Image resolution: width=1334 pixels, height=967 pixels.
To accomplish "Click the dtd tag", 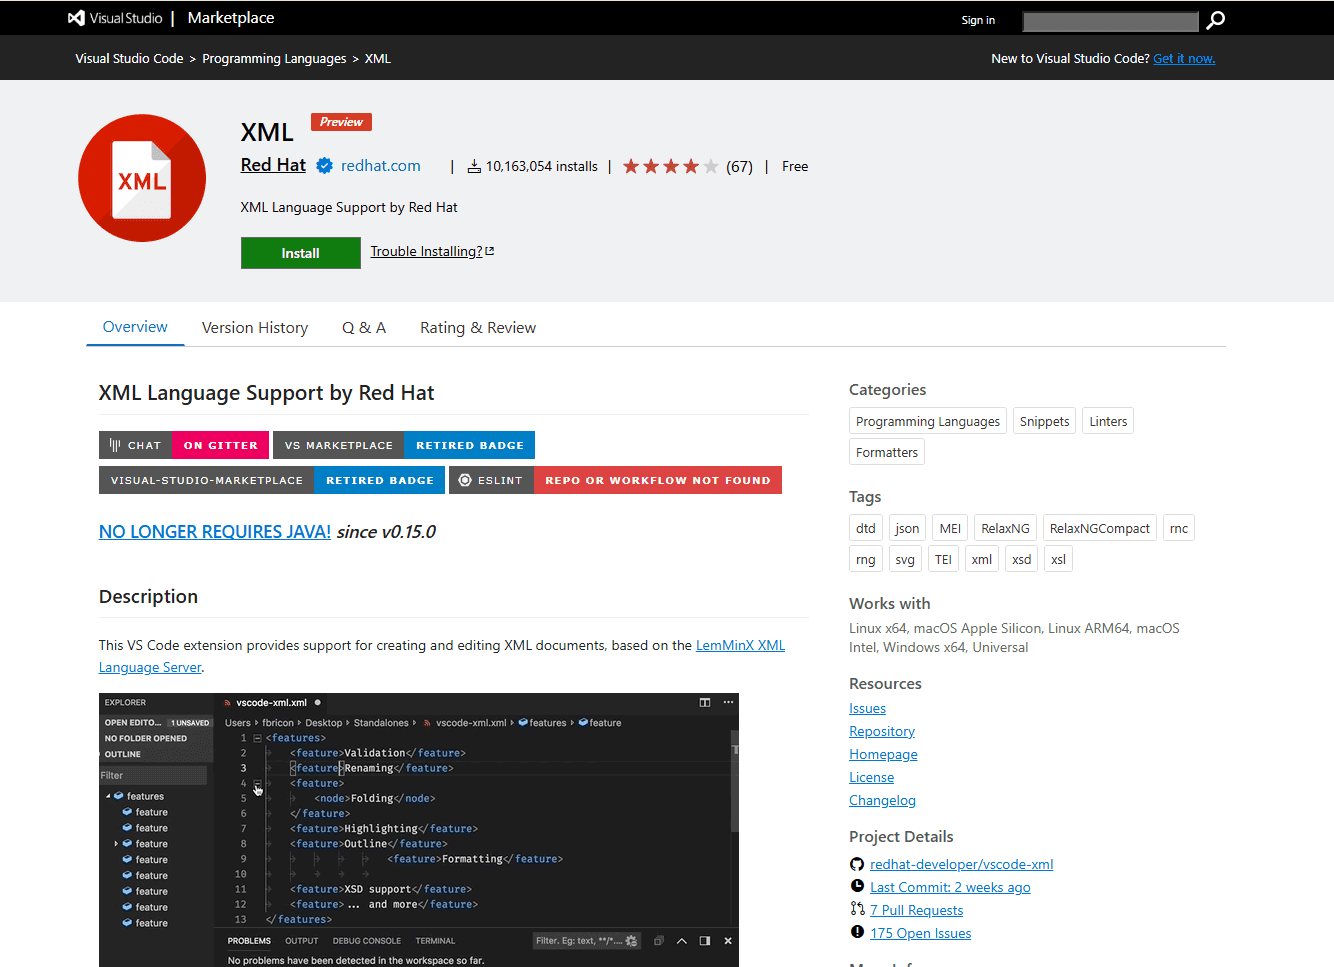I will pos(866,528).
